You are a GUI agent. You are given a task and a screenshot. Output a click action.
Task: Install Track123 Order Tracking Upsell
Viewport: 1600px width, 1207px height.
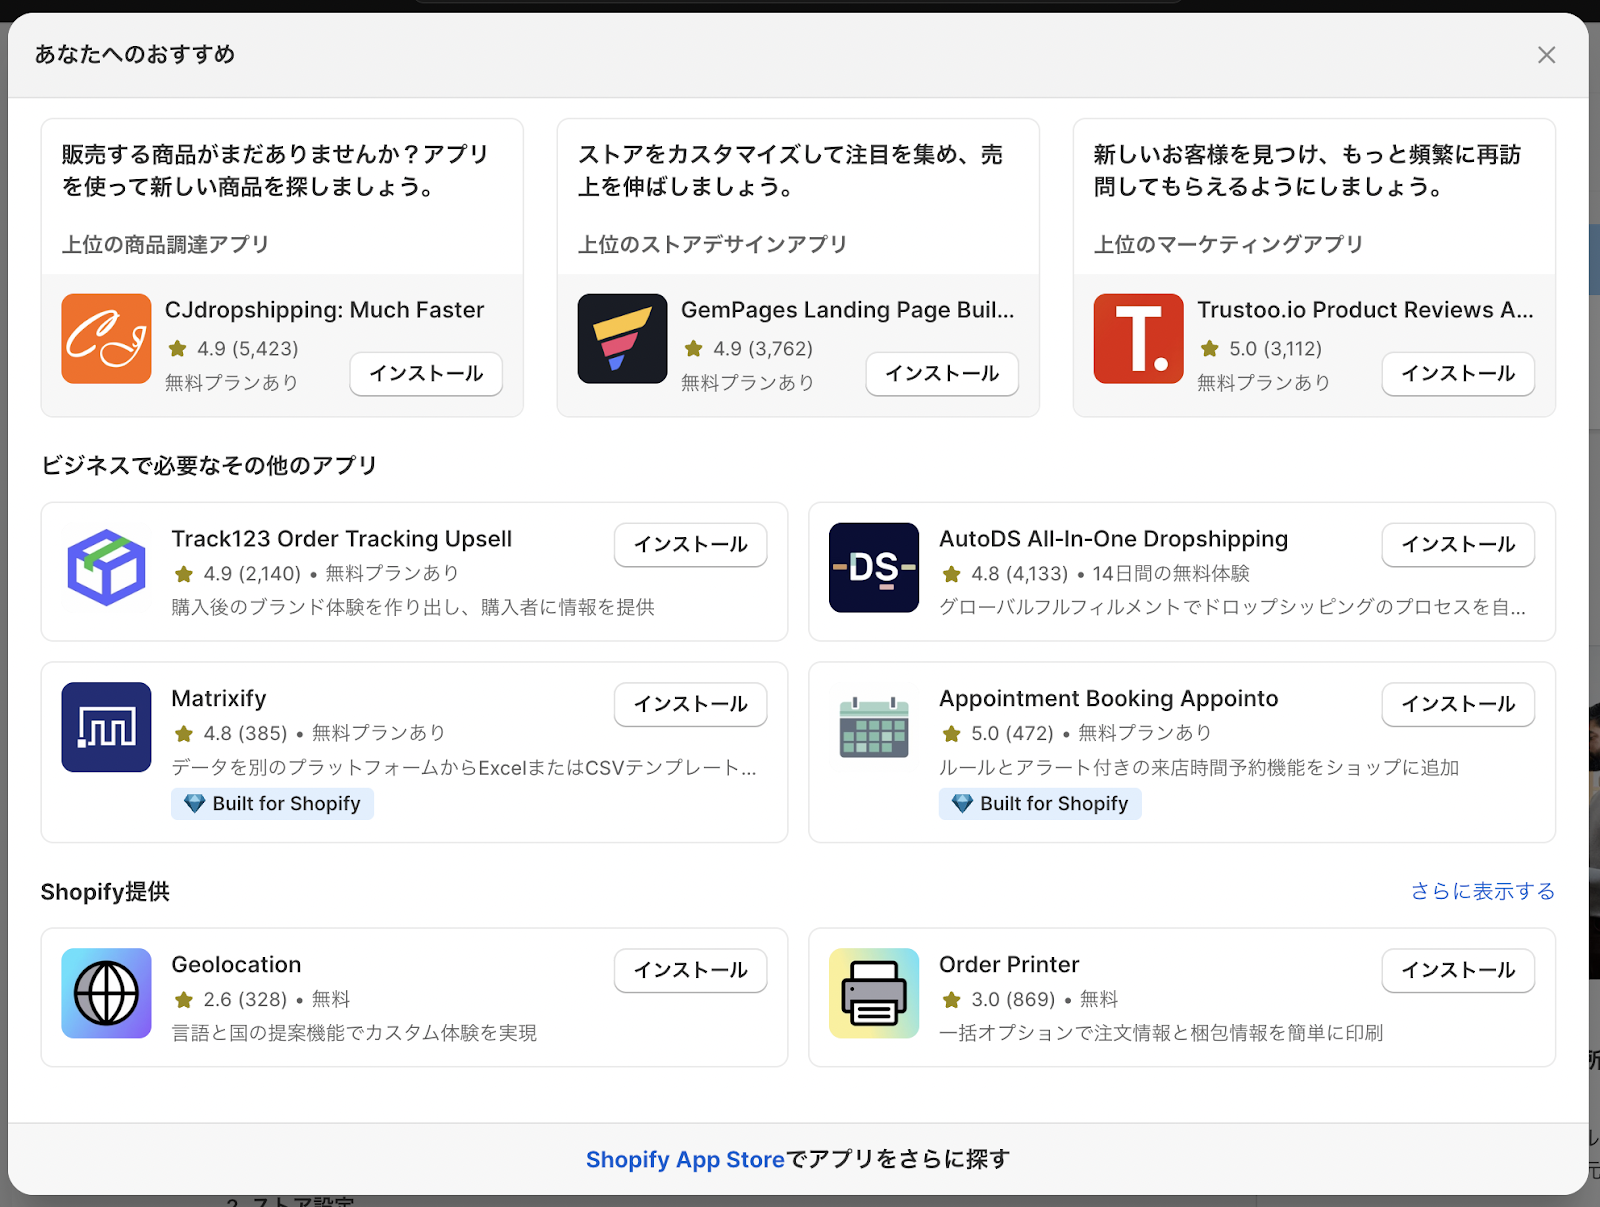(690, 545)
